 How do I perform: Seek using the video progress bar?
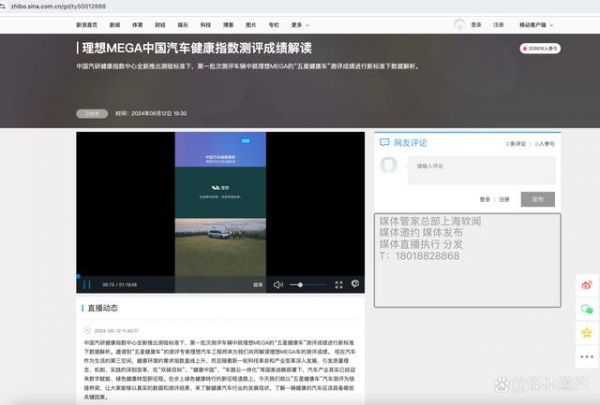(220, 276)
